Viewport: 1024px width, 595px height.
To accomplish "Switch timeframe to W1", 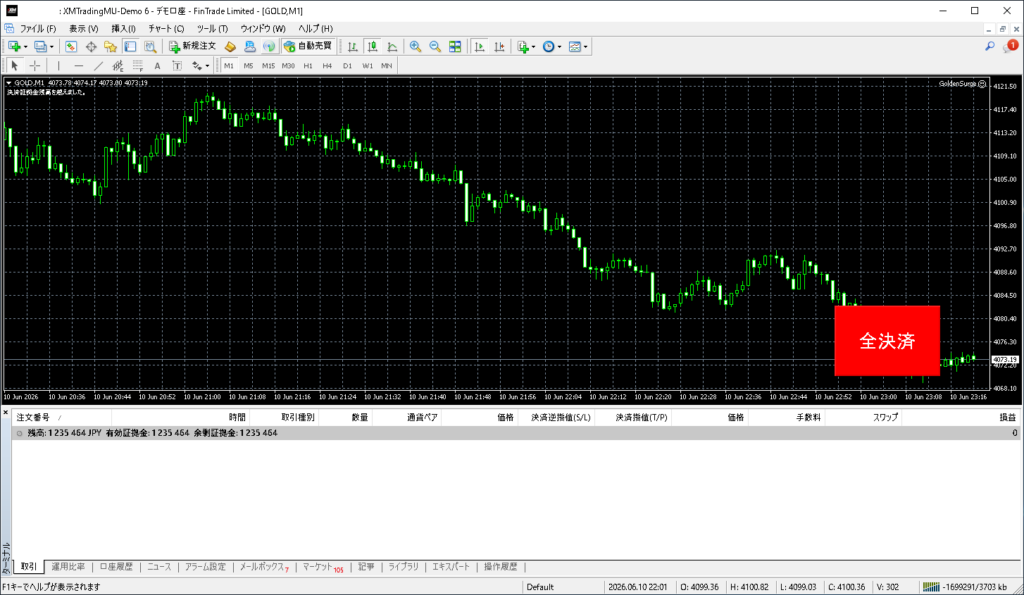I will [x=368, y=65].
